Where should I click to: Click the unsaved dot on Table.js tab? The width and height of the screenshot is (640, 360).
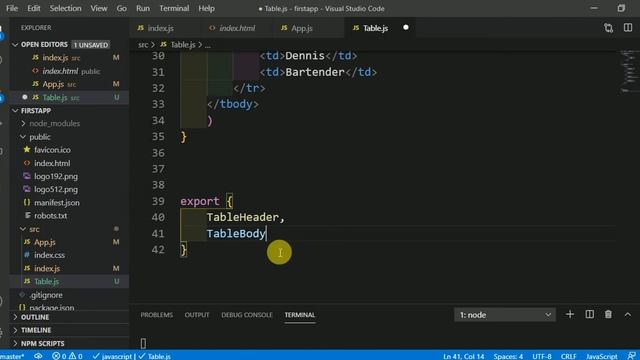click(x=406, y=27)
